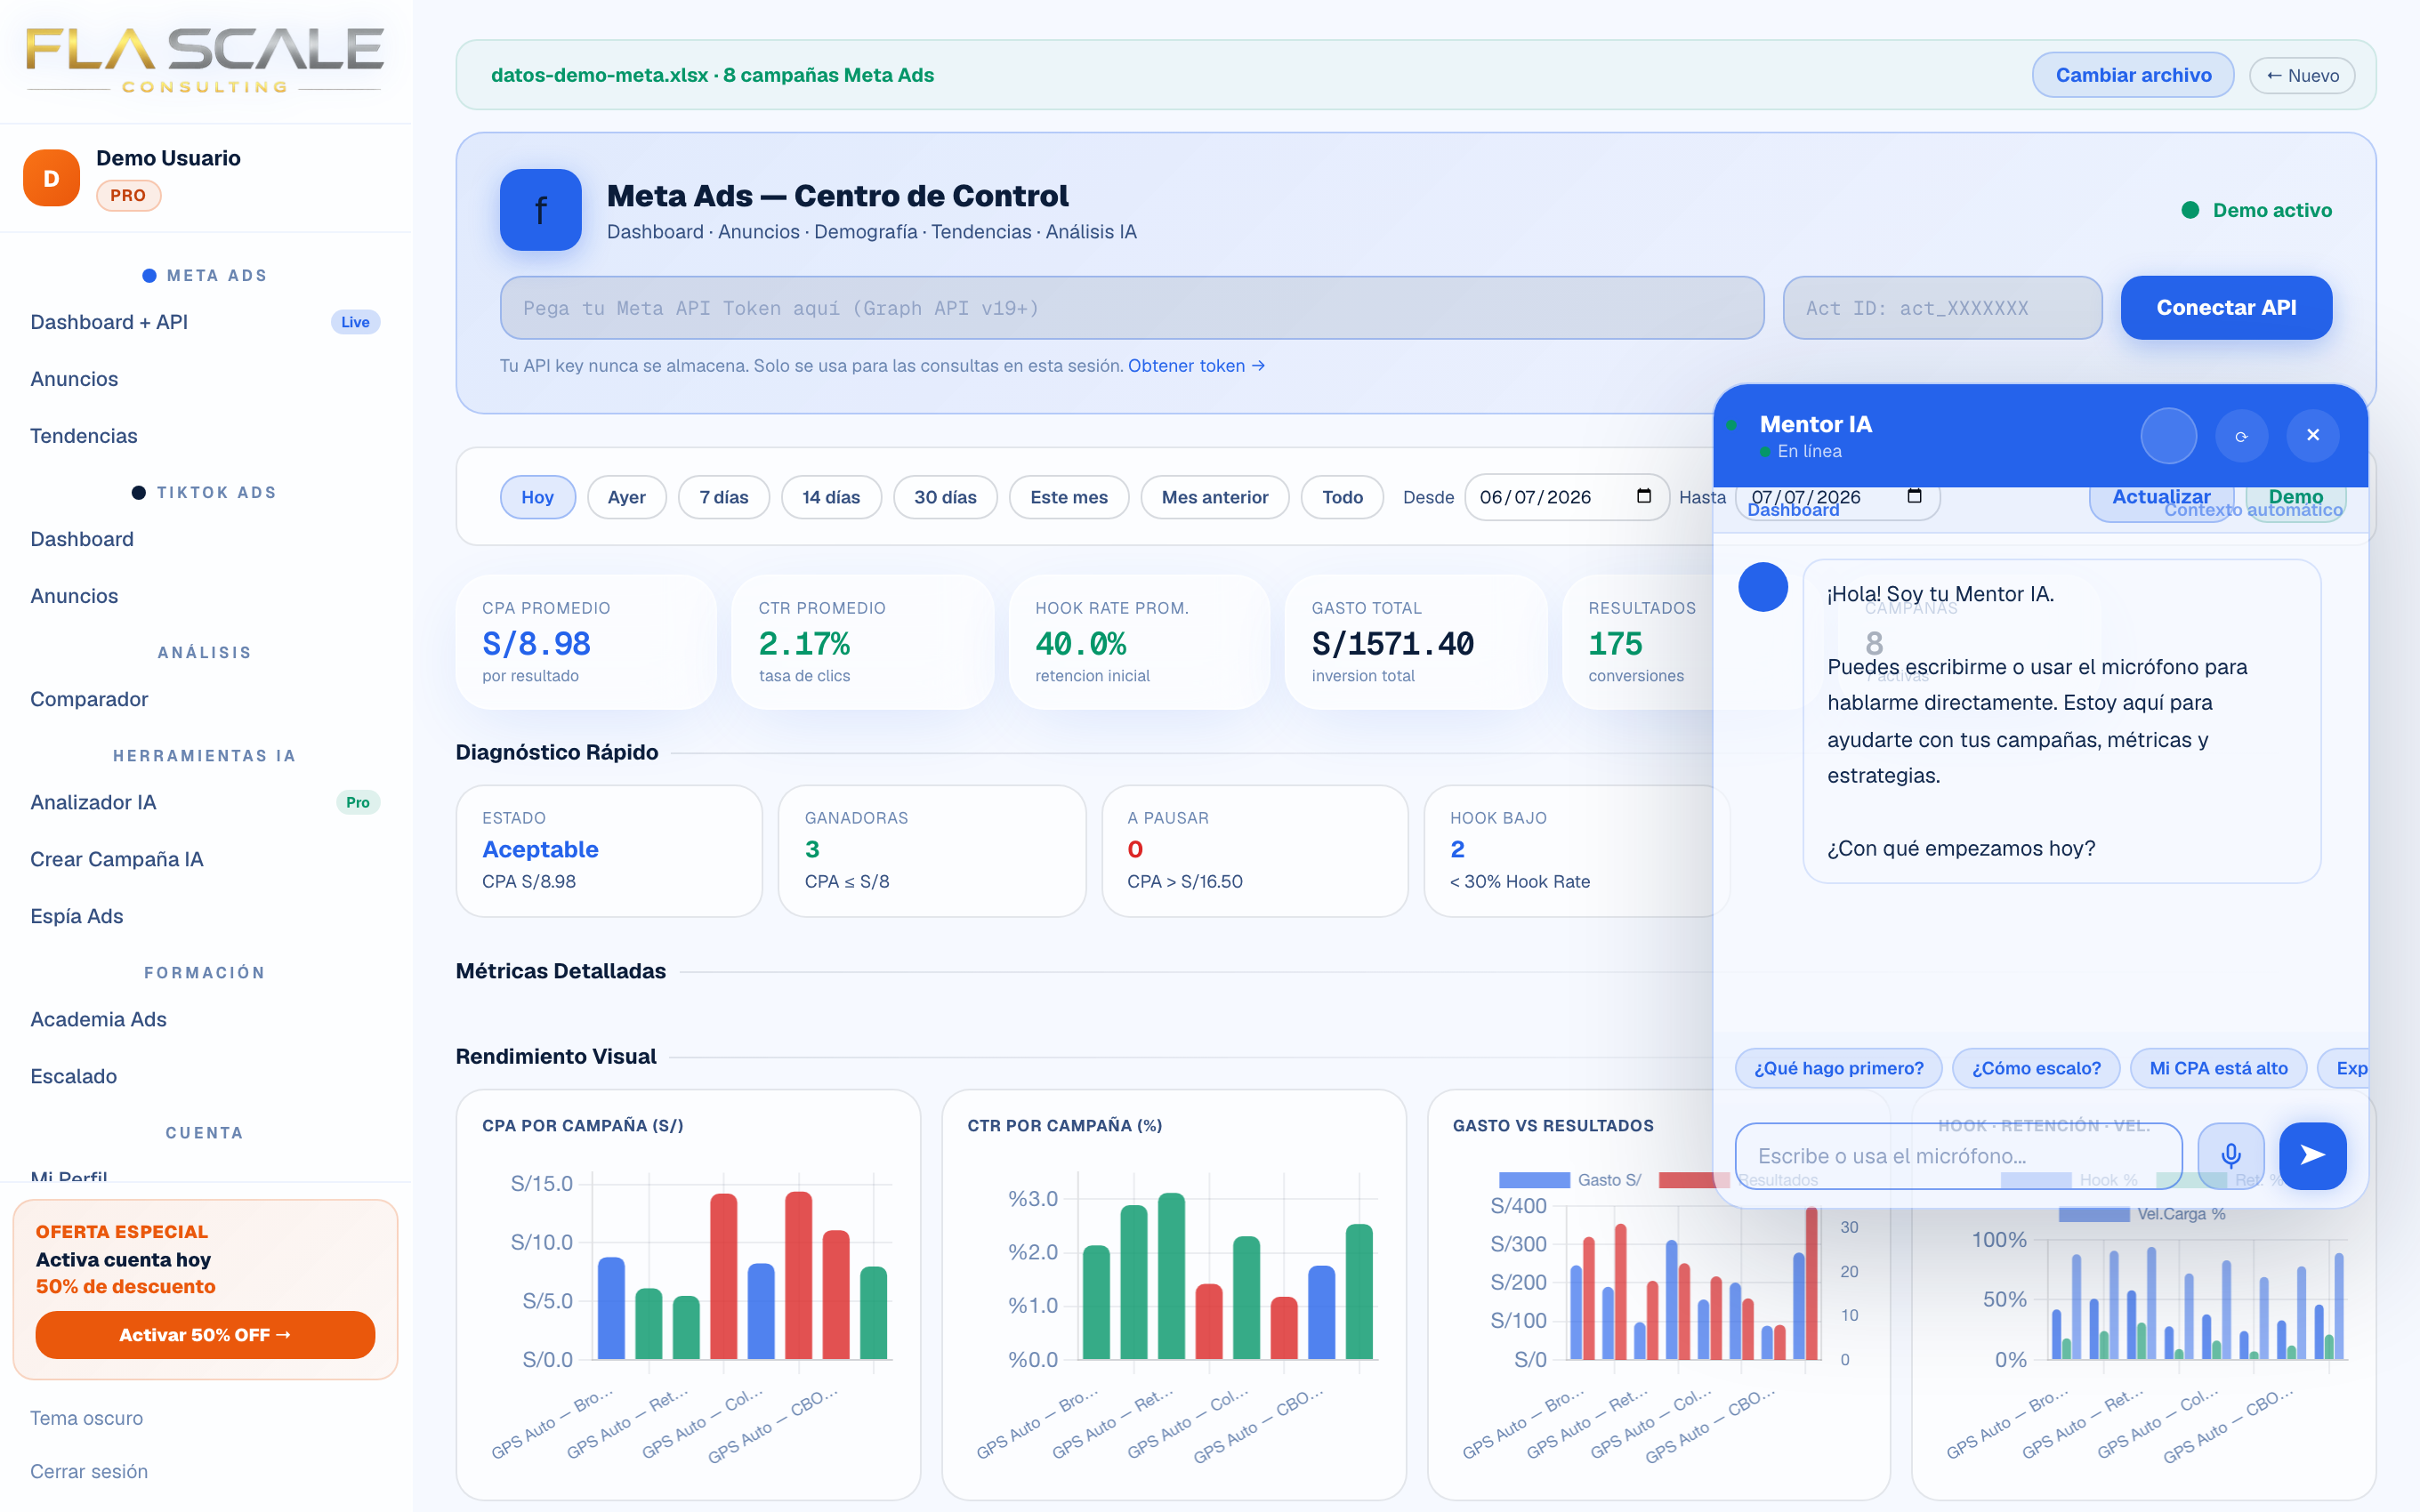Follow the 'Obtener token →' link

coord(1197,366)
